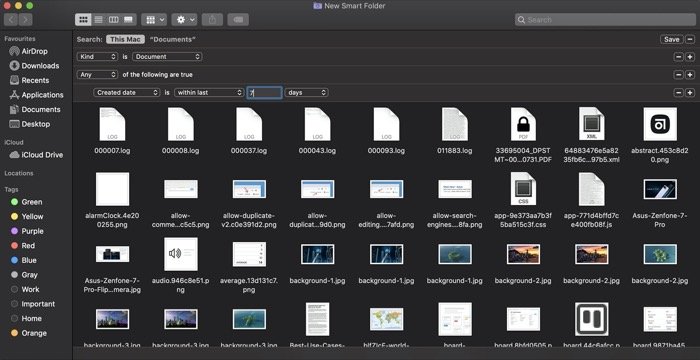Add a row after the Kind criteria
Viewport: 700px width, 360px height.
690,57
